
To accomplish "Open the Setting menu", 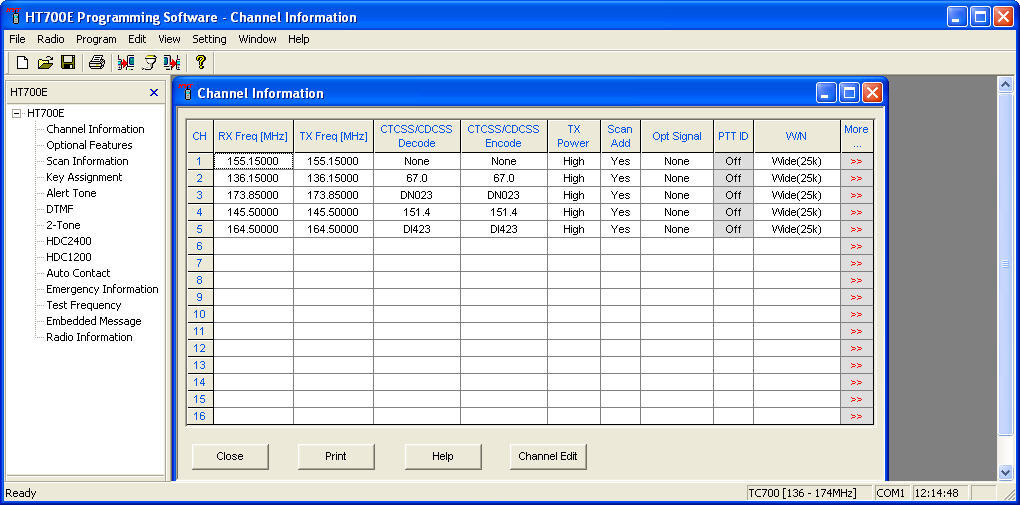I will (x=209, y=39).
